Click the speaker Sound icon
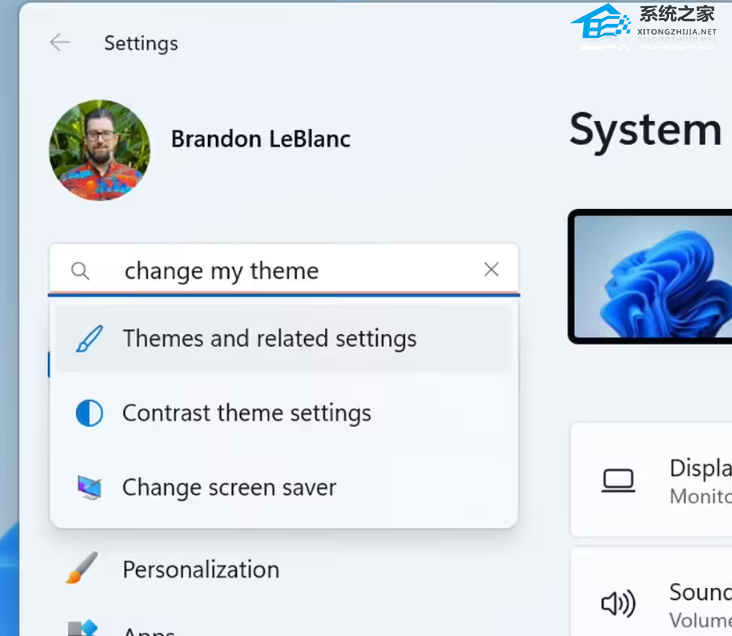 [x=618, y=604]
